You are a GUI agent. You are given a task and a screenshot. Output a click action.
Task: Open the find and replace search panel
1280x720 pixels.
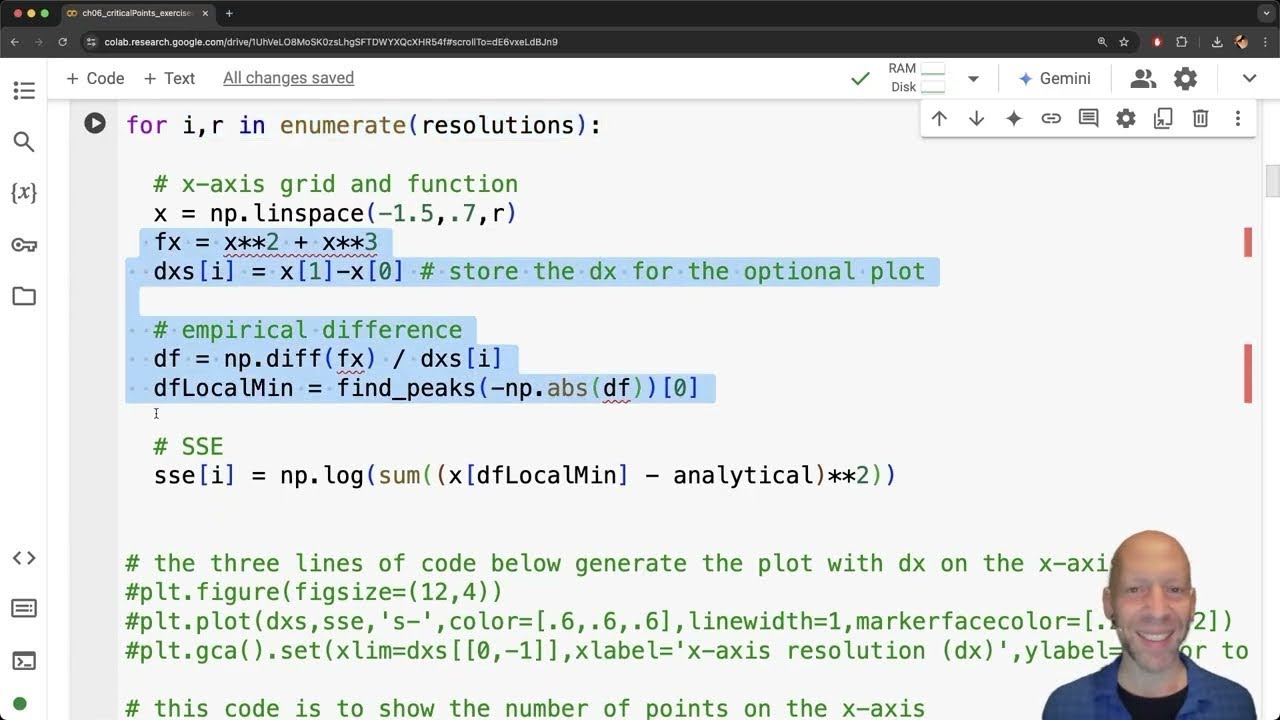point(24,142)
